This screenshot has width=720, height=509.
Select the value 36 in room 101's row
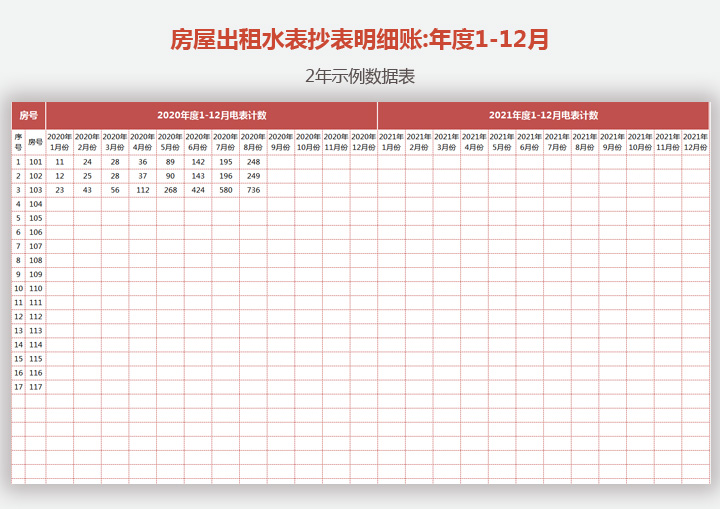pyautogui.click(x=143, y=162)
